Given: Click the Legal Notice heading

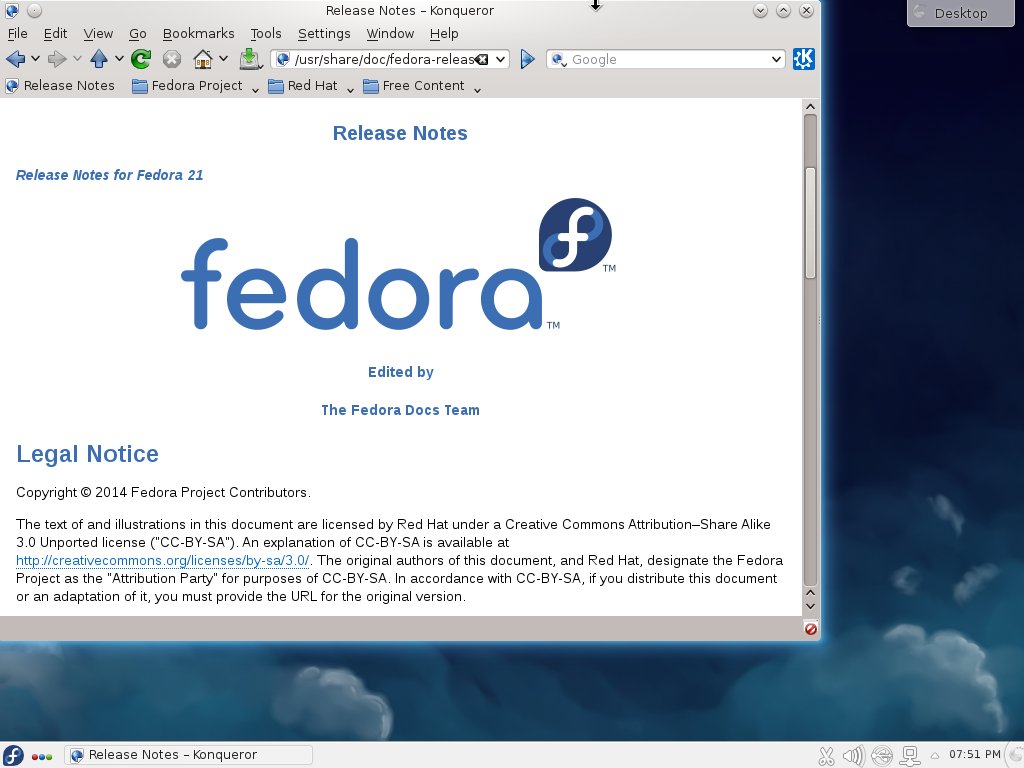Looking at the screenshot, I should coord(88,454).
